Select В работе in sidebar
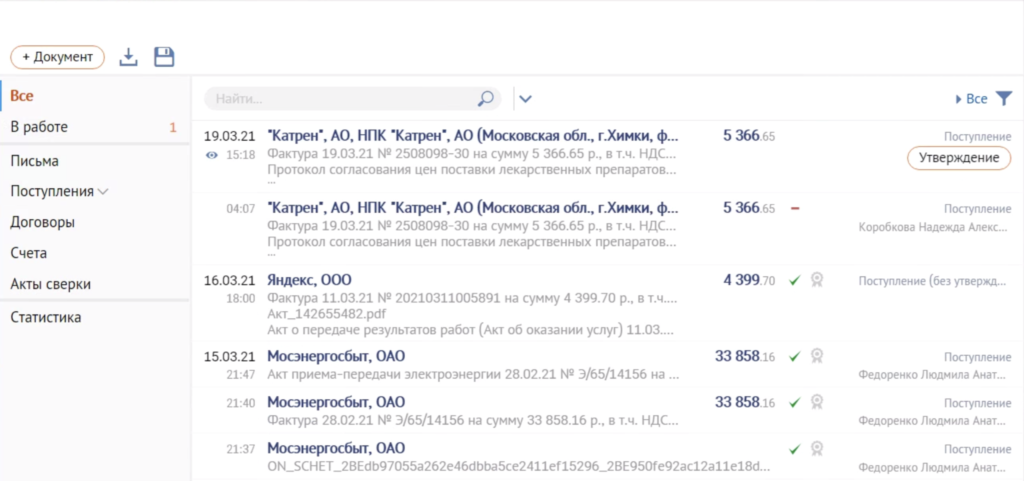The width and height of the screenshot is (1024, 481). tap(39, 127)
